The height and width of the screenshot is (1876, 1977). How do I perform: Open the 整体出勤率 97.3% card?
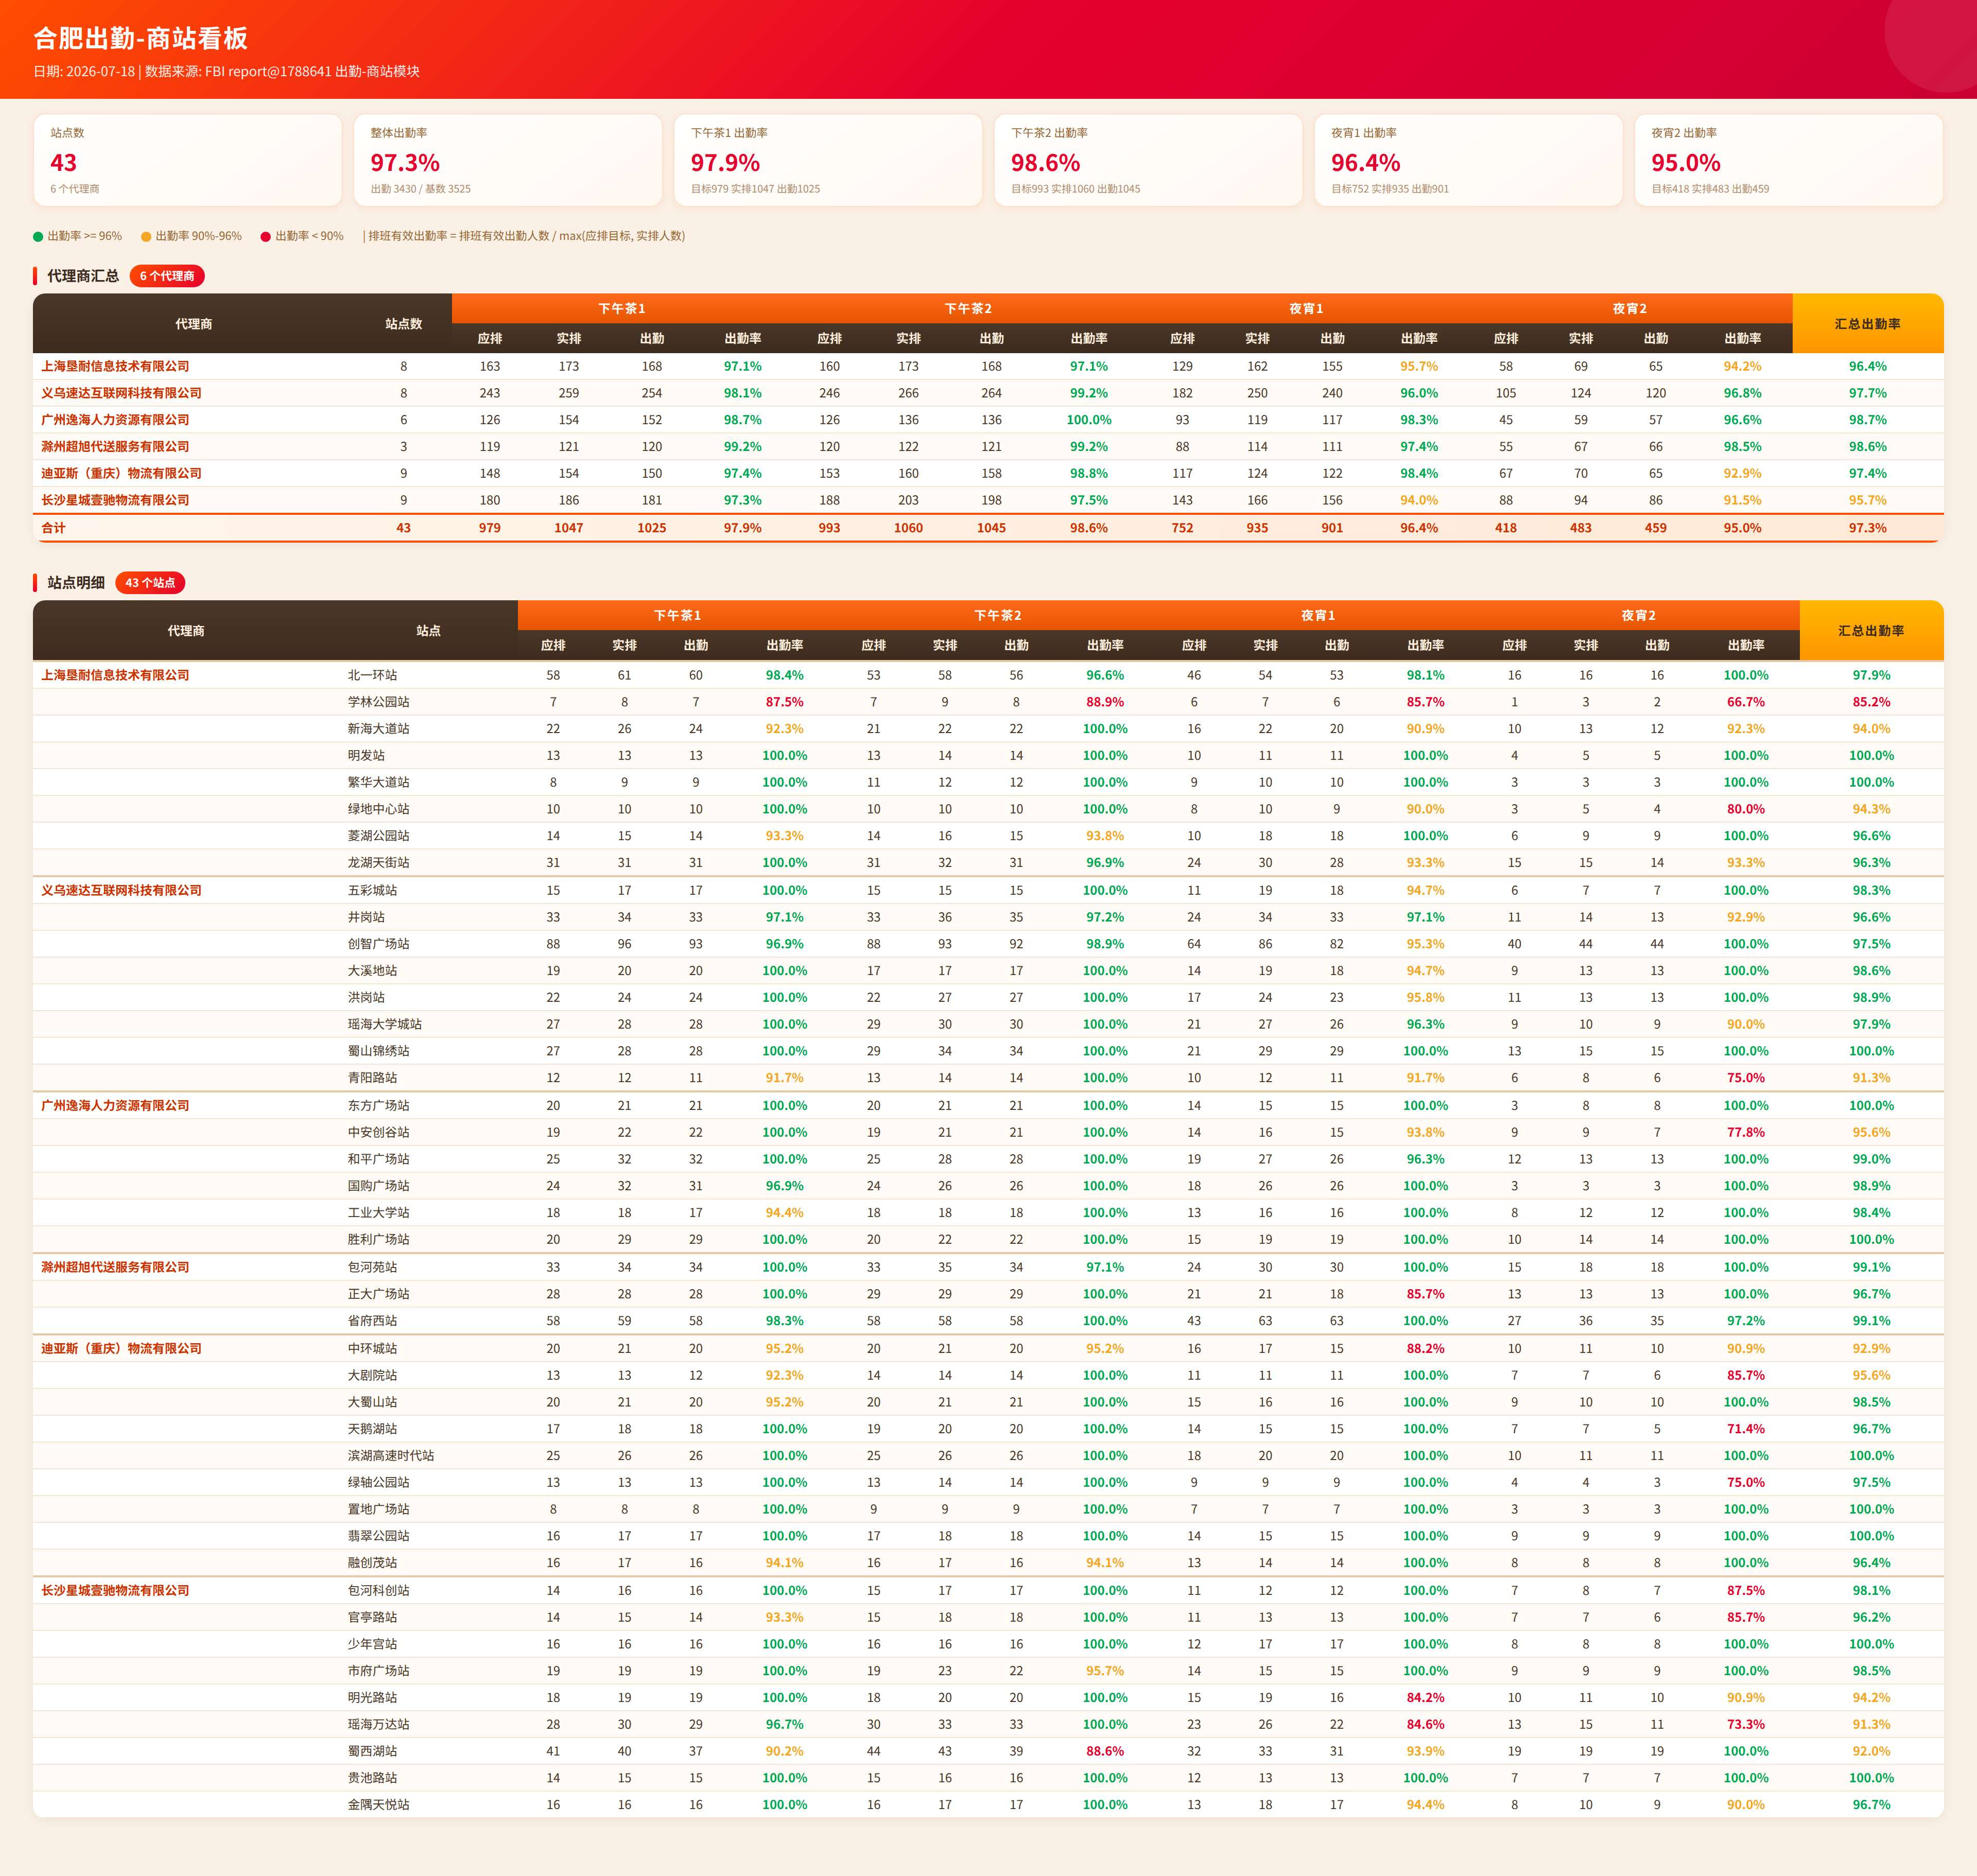tap(508, 160)
